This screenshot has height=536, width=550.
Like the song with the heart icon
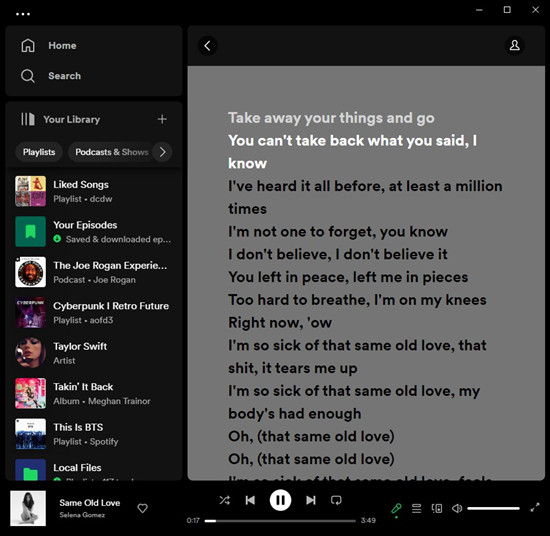pyautogui.click(x=142, y=508)
